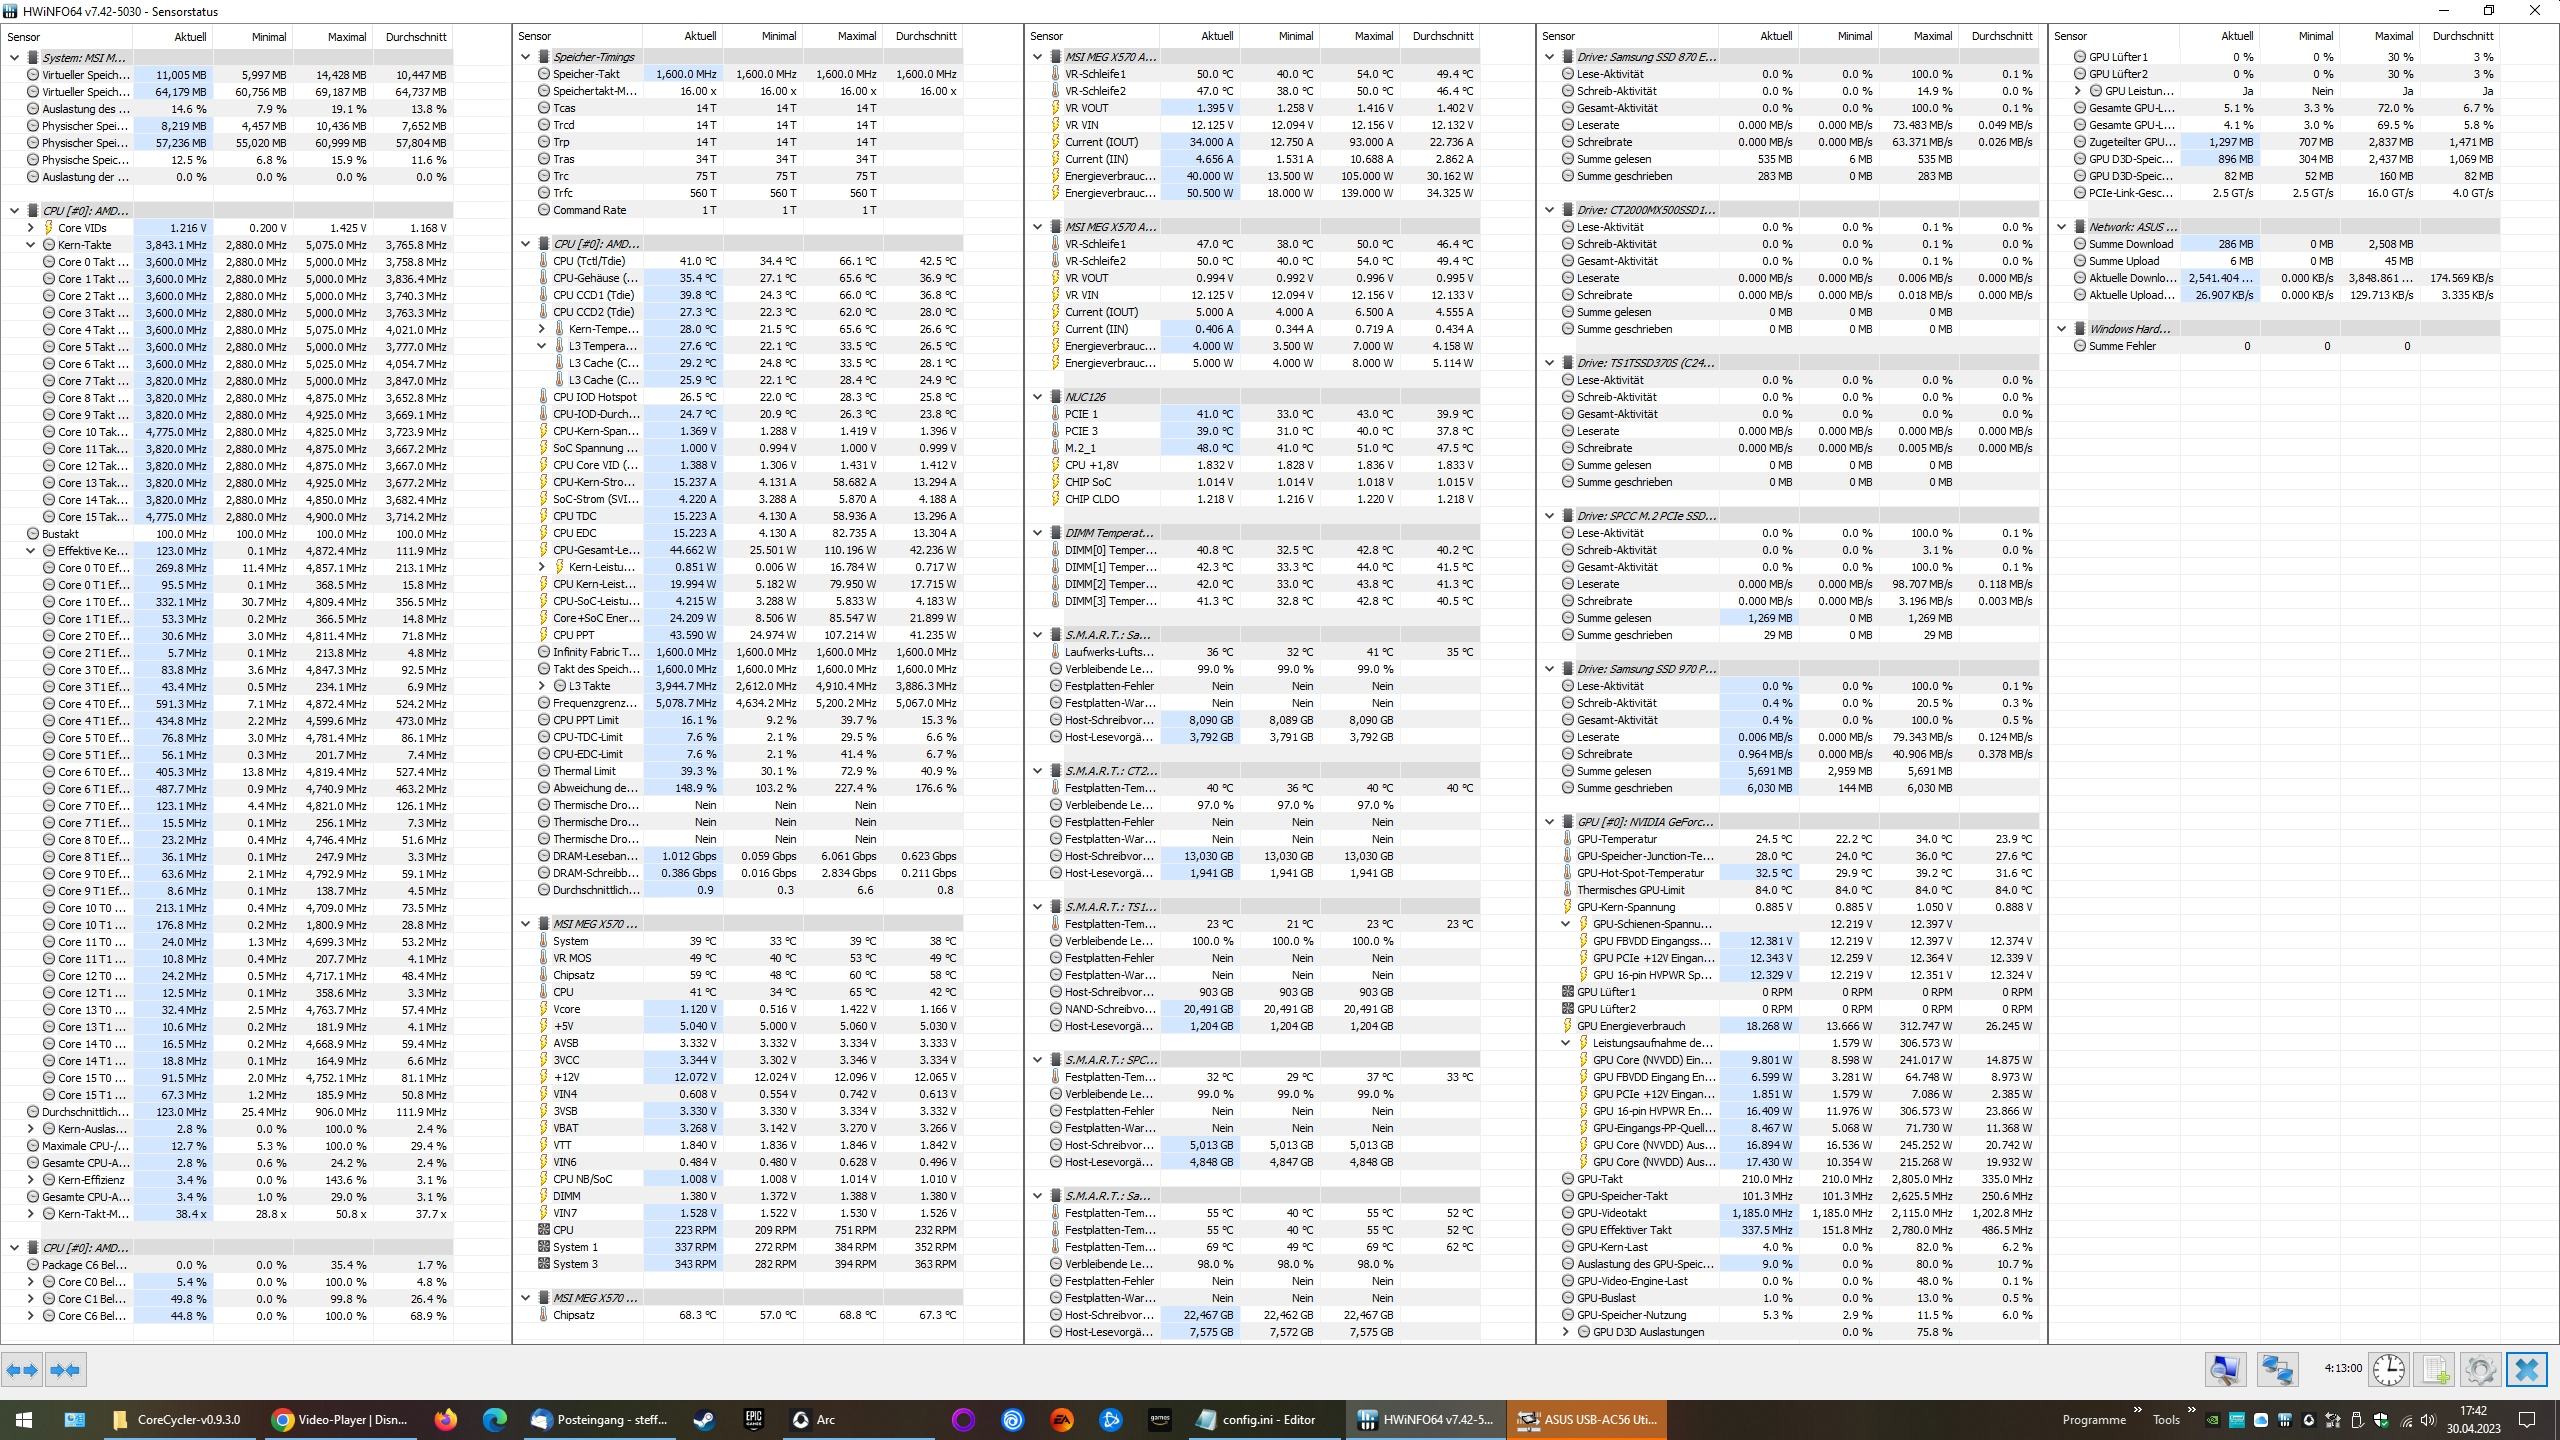
Task: Open the Wi-Fi network tray icon
Action: tap(2405, 1420)
